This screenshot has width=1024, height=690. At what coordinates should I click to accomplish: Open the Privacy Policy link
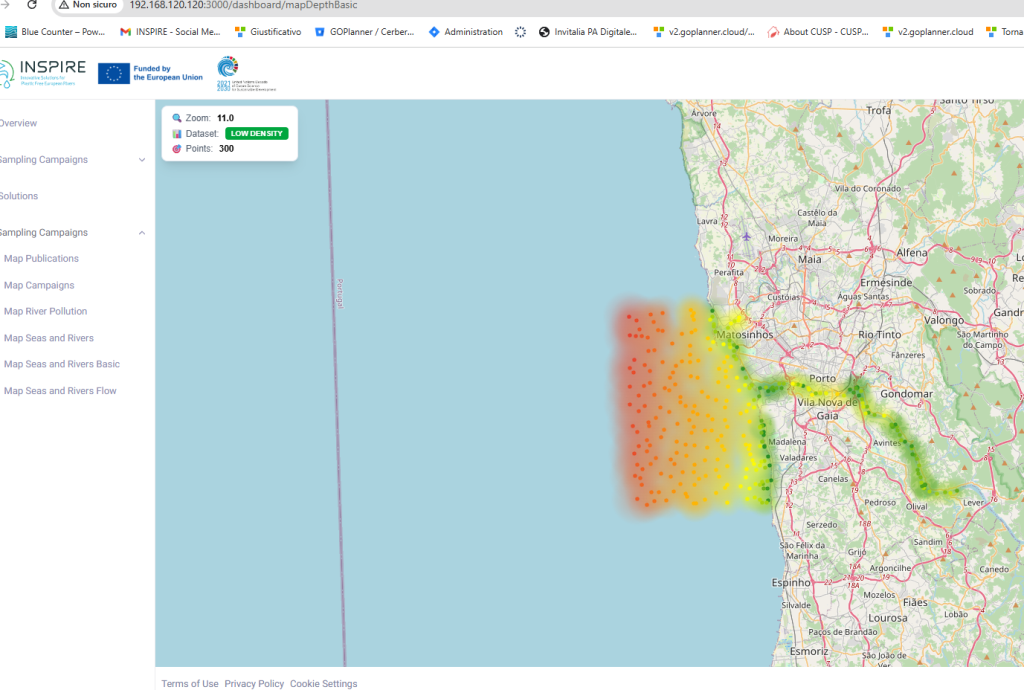[254, 684]
